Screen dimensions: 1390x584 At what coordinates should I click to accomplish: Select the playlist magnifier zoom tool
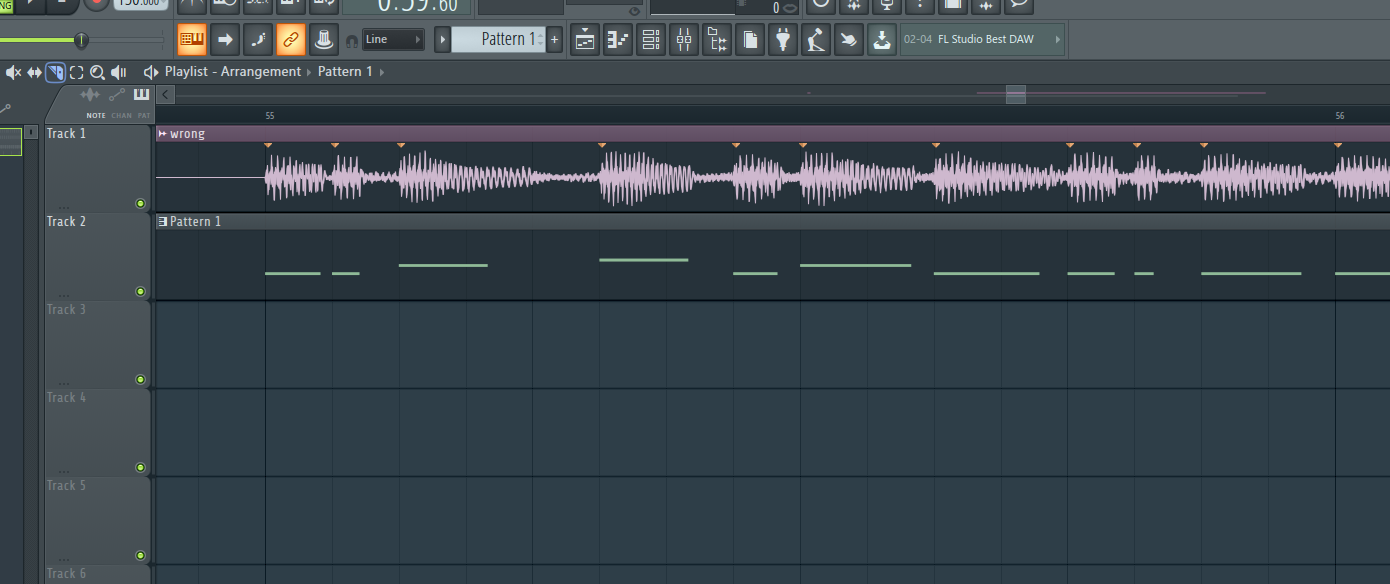point(97,72)
